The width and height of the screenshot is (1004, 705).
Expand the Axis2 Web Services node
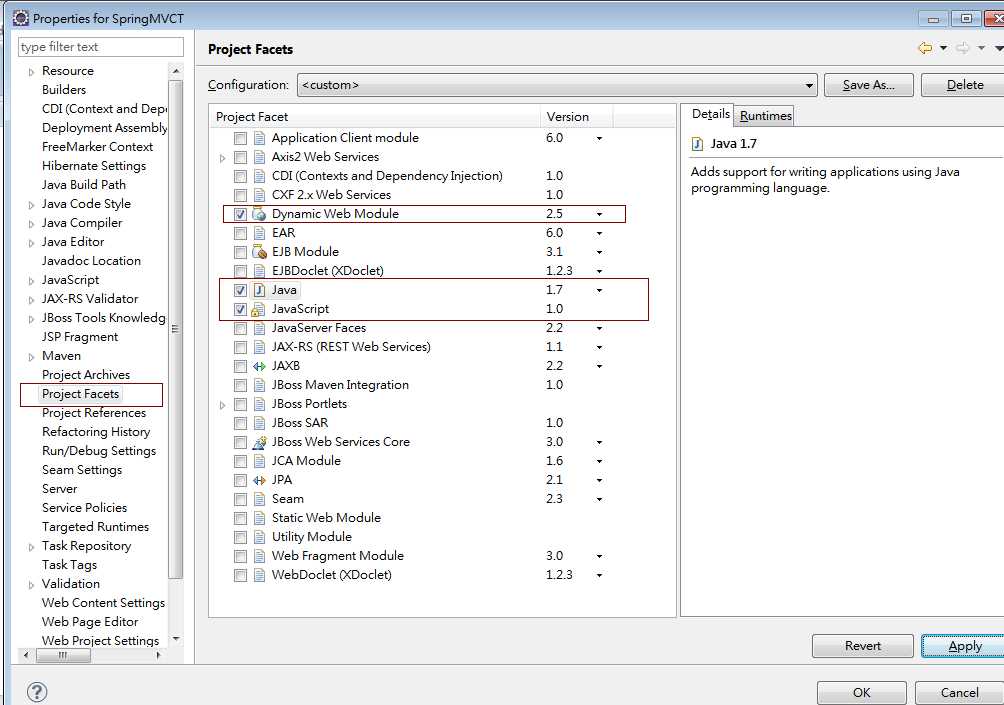(x=222, y=158)
